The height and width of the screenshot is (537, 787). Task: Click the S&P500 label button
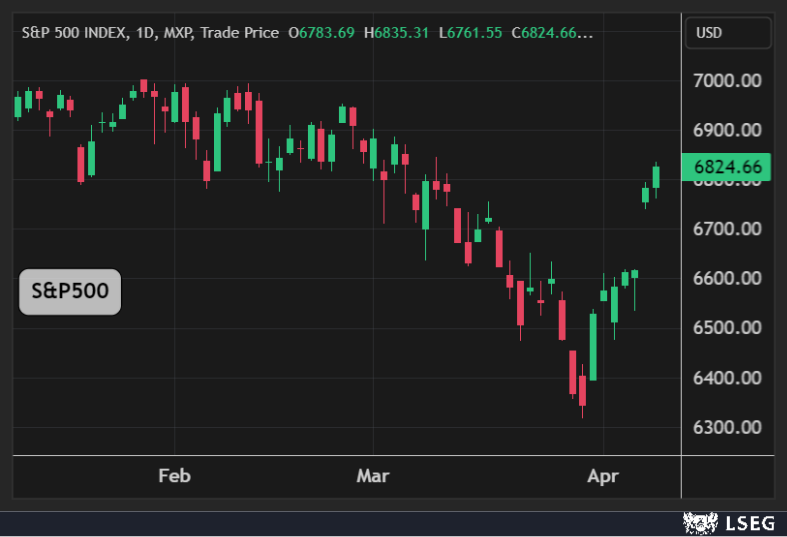click(70, 292)
